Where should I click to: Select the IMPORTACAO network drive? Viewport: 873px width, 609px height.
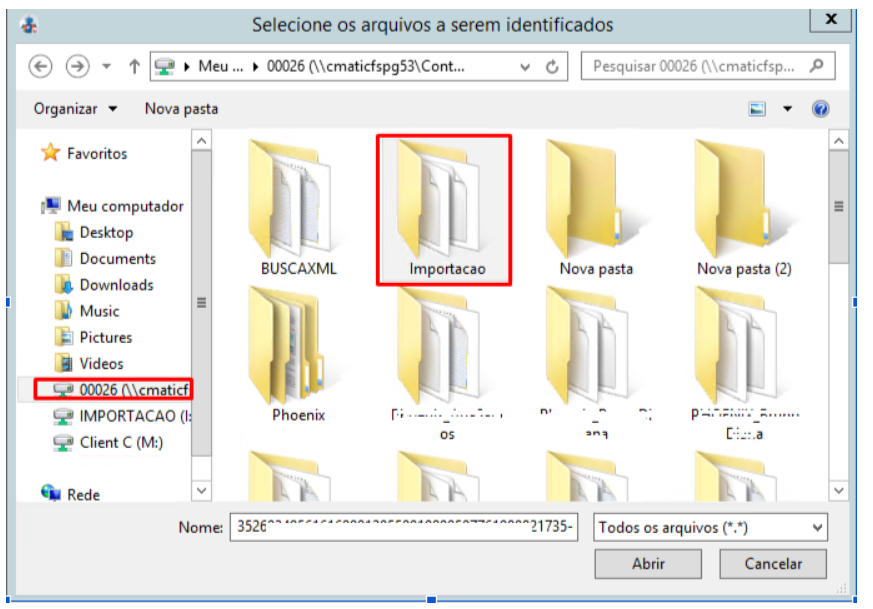point(122,416)
